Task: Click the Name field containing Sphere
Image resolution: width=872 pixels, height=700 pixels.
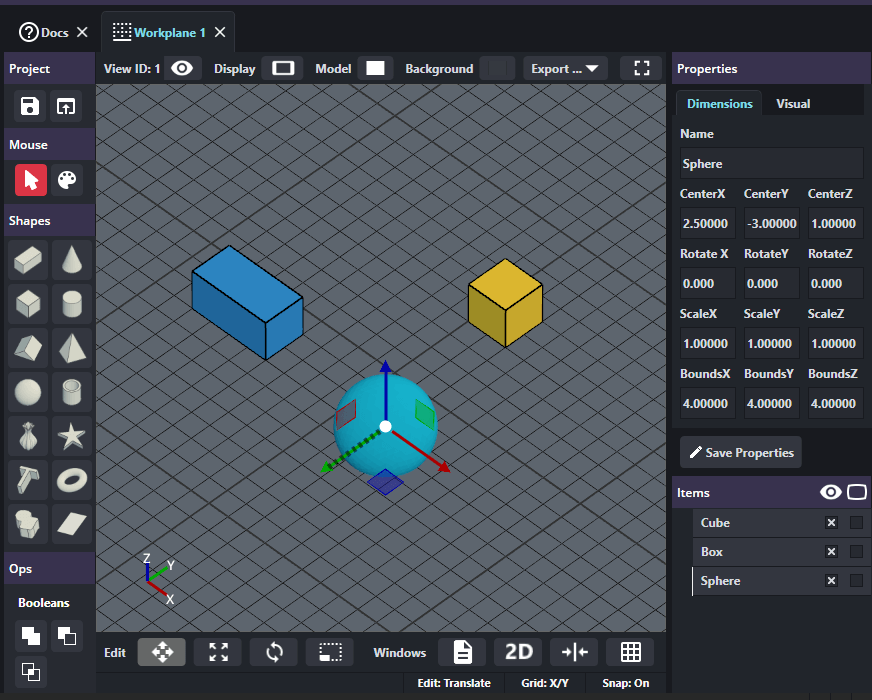Action: (x=772, y=163)
